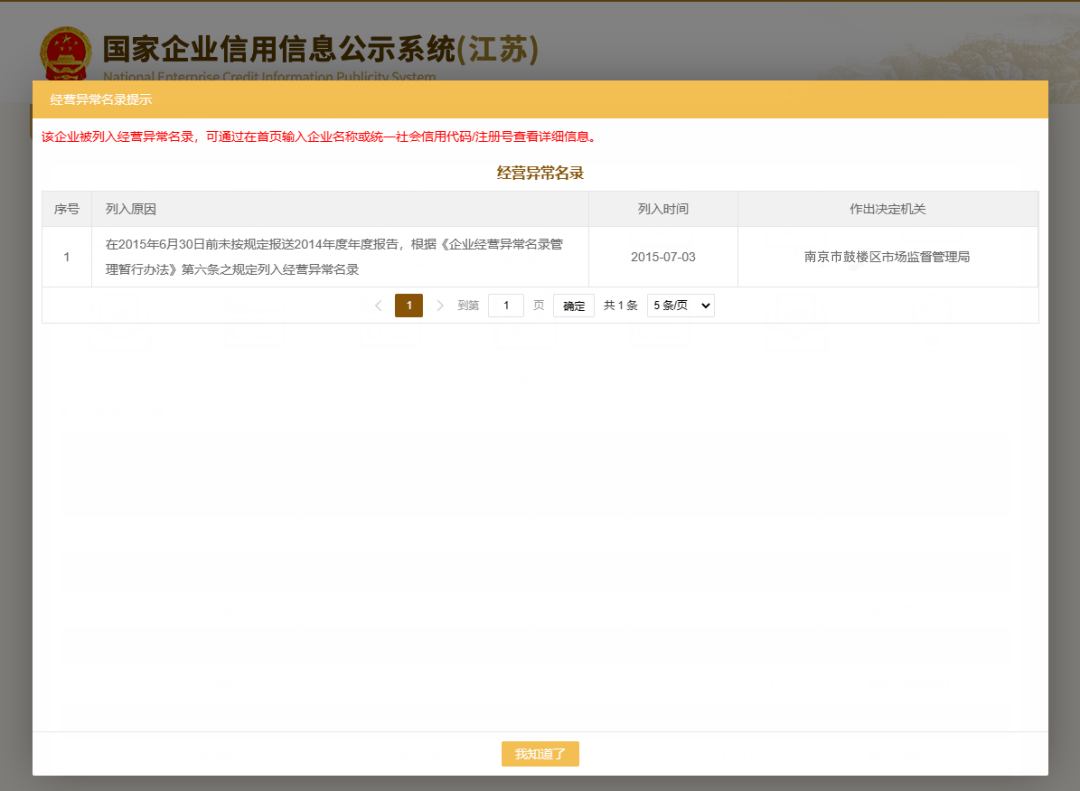Select the 南京市鼓楼区市场监督管理局 cell
This screenshot has width=1080, height=791.
point(888,256)
